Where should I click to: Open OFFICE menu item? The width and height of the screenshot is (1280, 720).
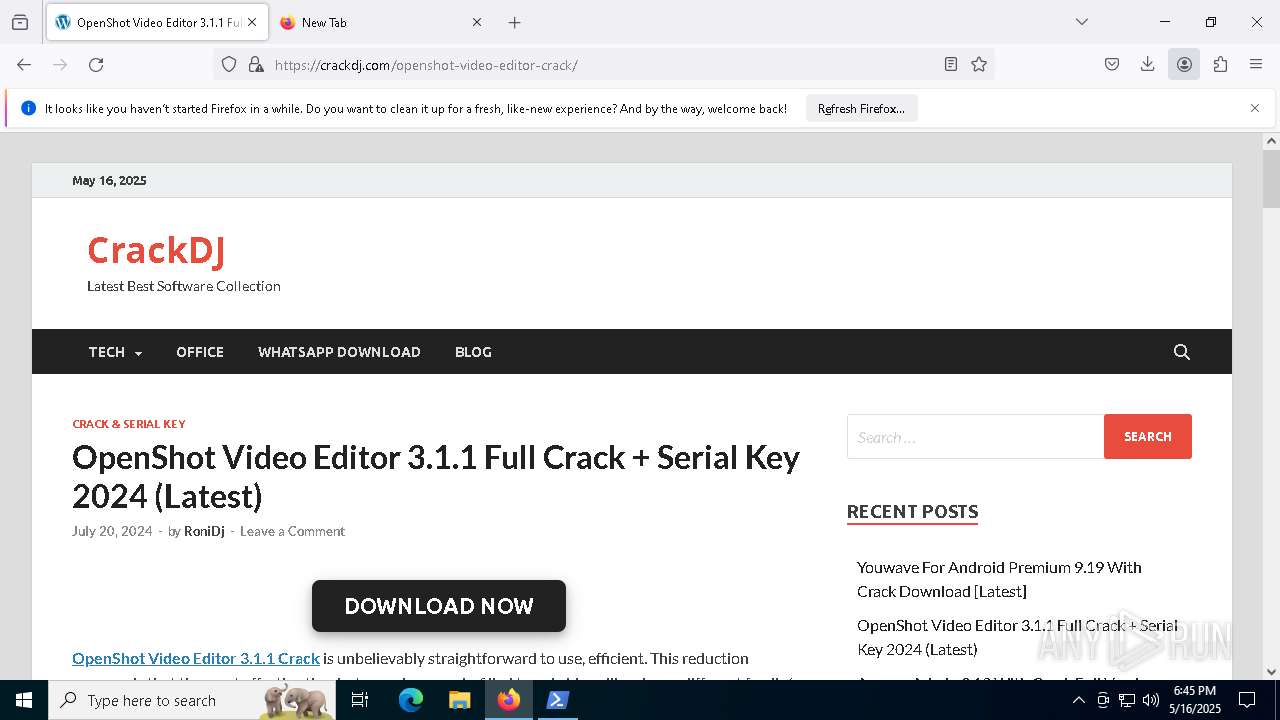(x=200, y=352)
